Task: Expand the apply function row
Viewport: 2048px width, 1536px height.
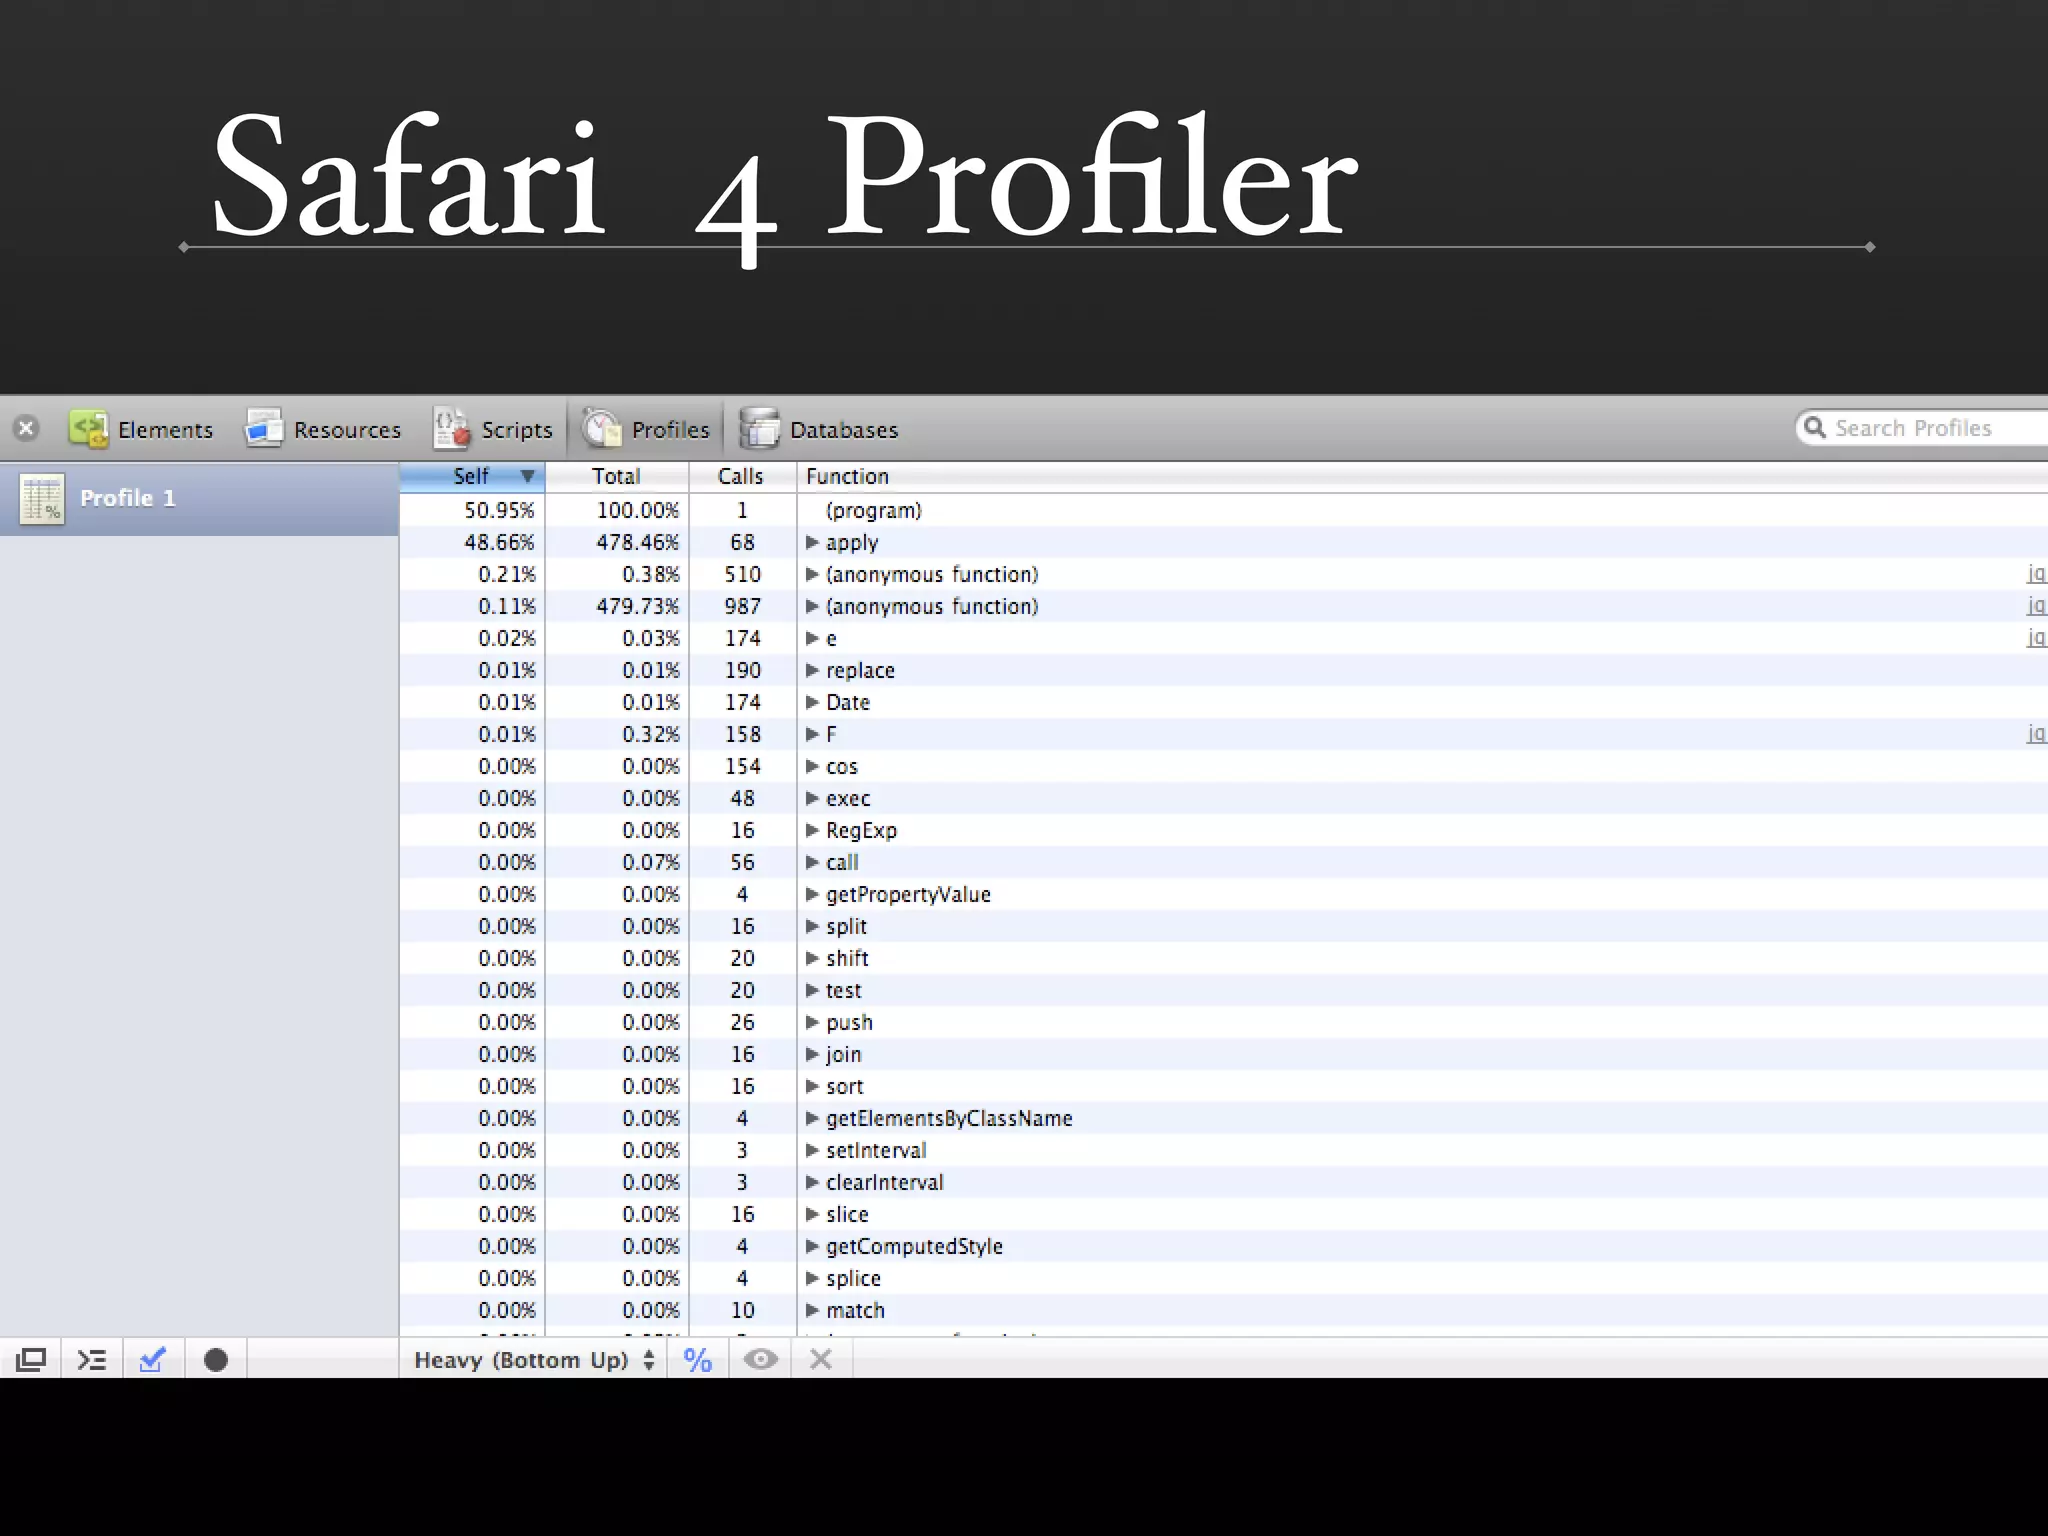Action: point(812,543)
